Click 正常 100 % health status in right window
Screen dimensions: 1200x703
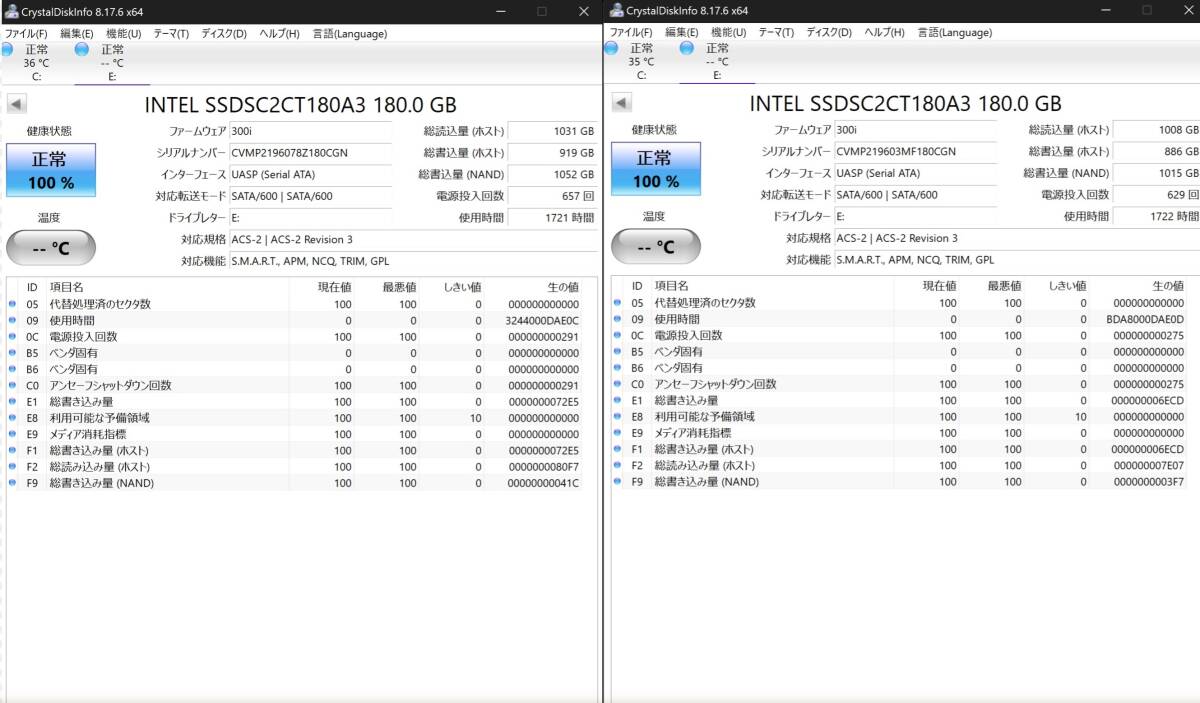655,170
